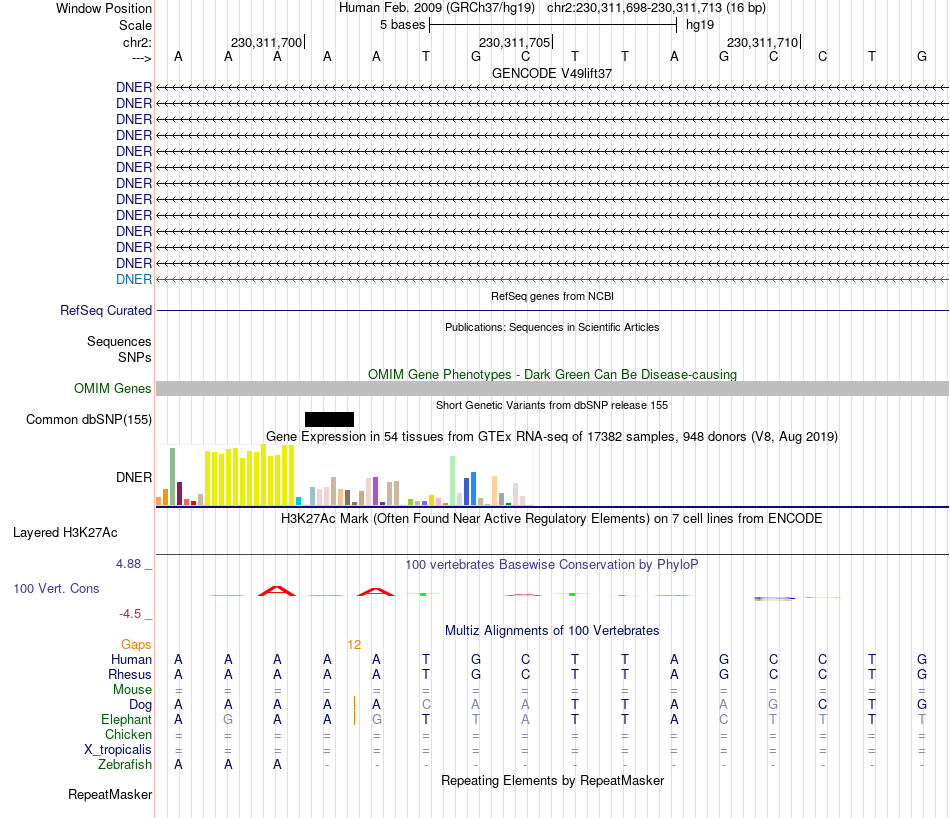
Task: Click the OMIM Gene Phenotypes title
Action: click(552, 374)
